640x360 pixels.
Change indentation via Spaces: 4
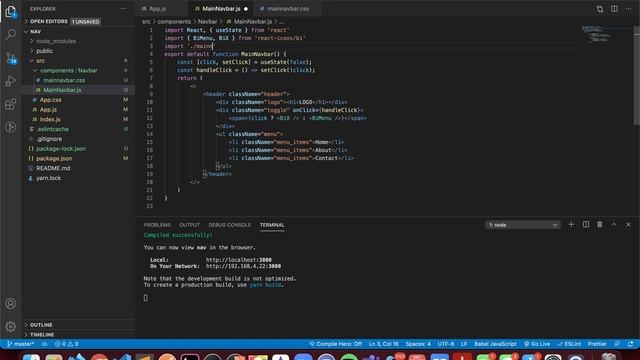coord(418,344)
